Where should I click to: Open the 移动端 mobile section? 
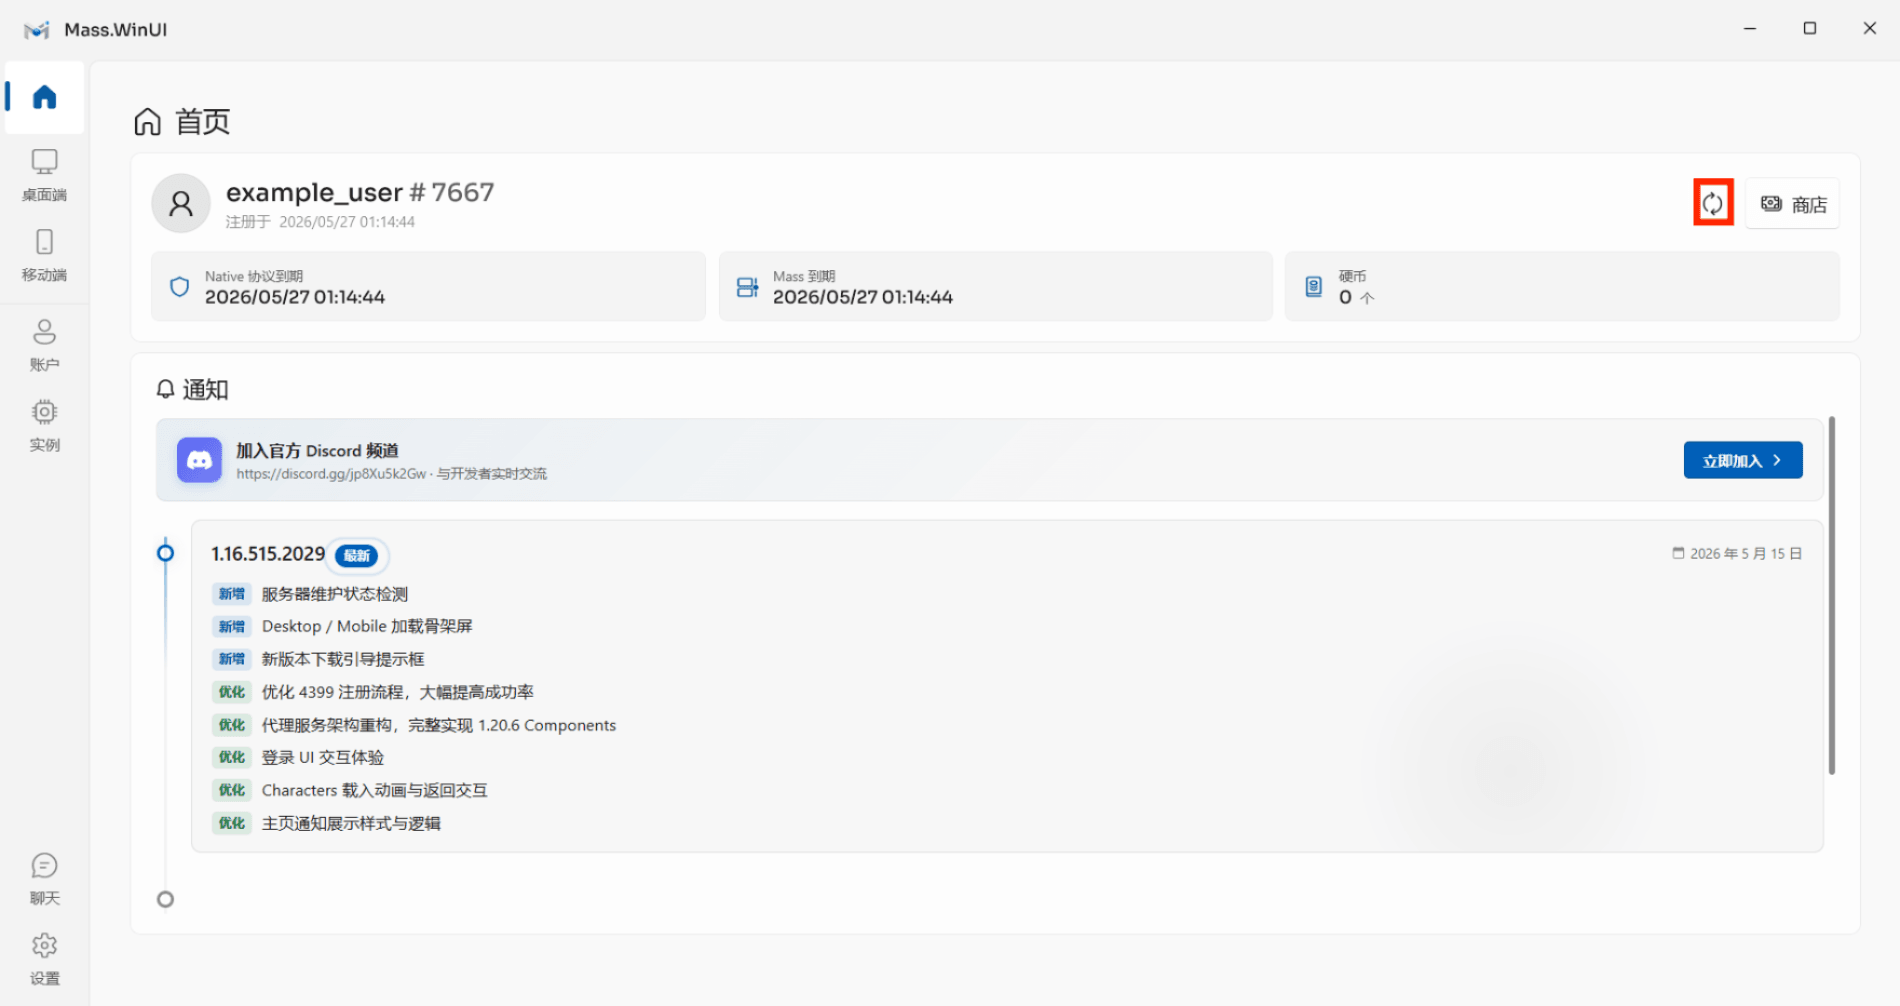[44, 255]
